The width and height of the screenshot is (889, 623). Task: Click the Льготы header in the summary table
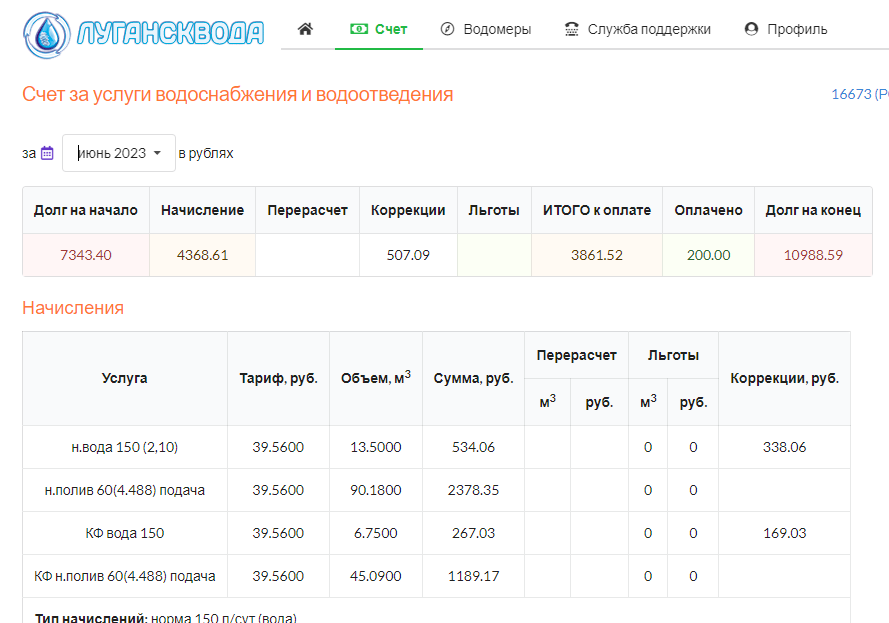click(494, 210)
